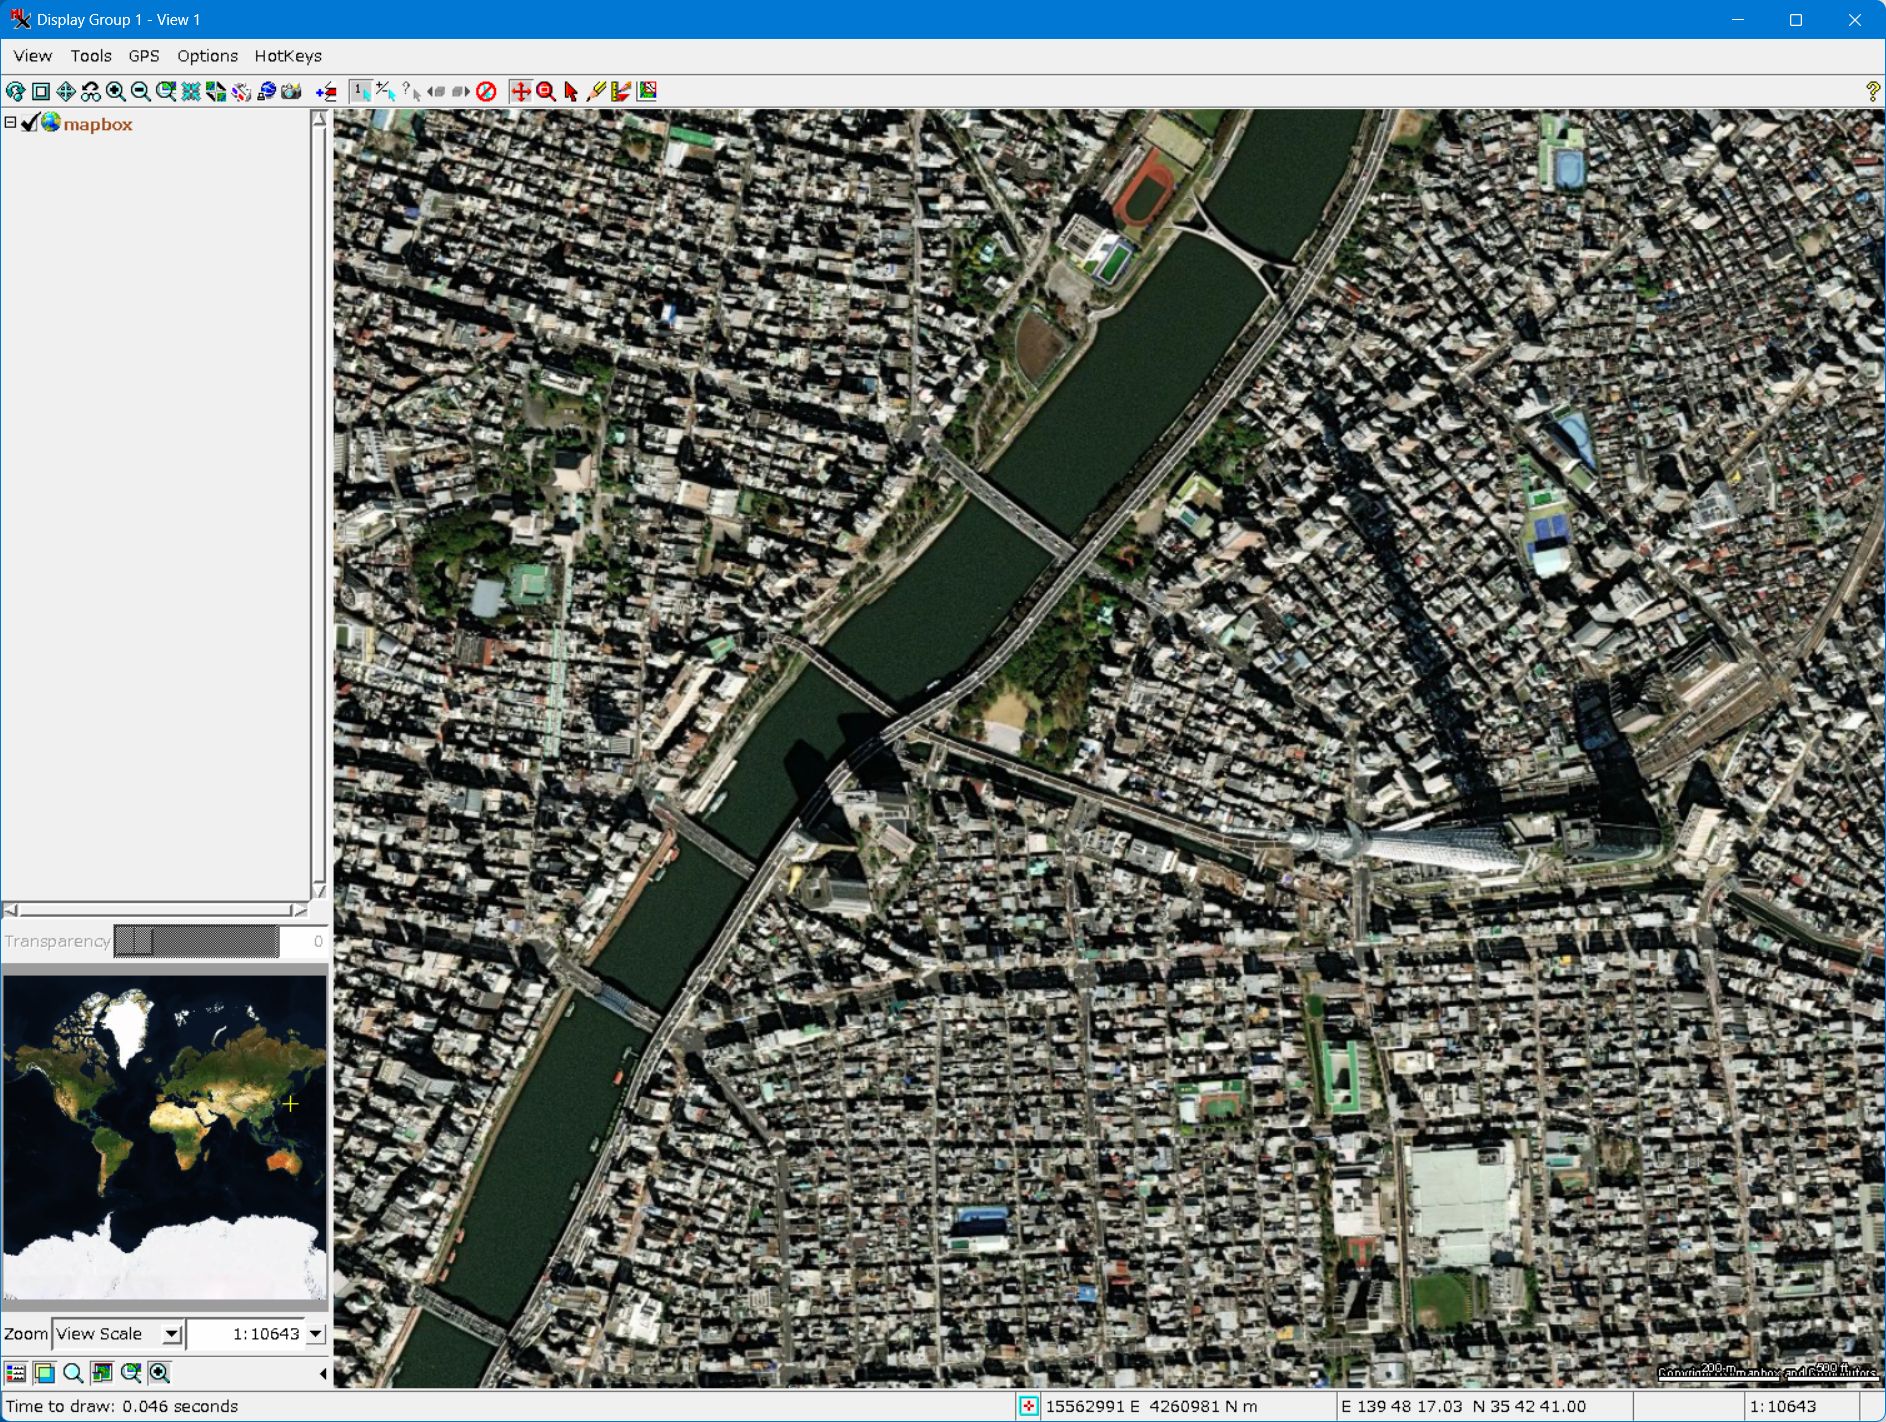This screenshot has height=1422, width=1886.
Task: Open the help question mark icon
Action: pyautogui.click(x=1872, y=92)
